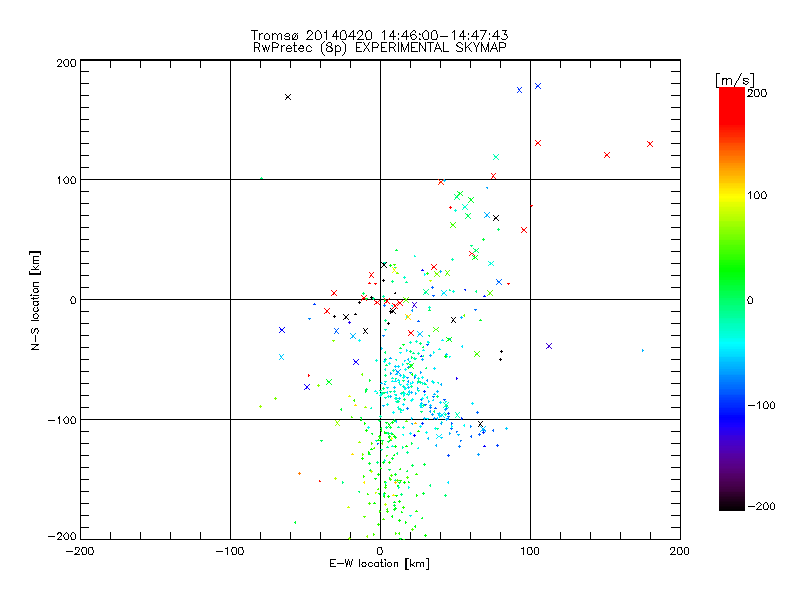Click the colorbar tick label '200'
Viewport: 800px width, 600px height.
[x=757, y=93]
